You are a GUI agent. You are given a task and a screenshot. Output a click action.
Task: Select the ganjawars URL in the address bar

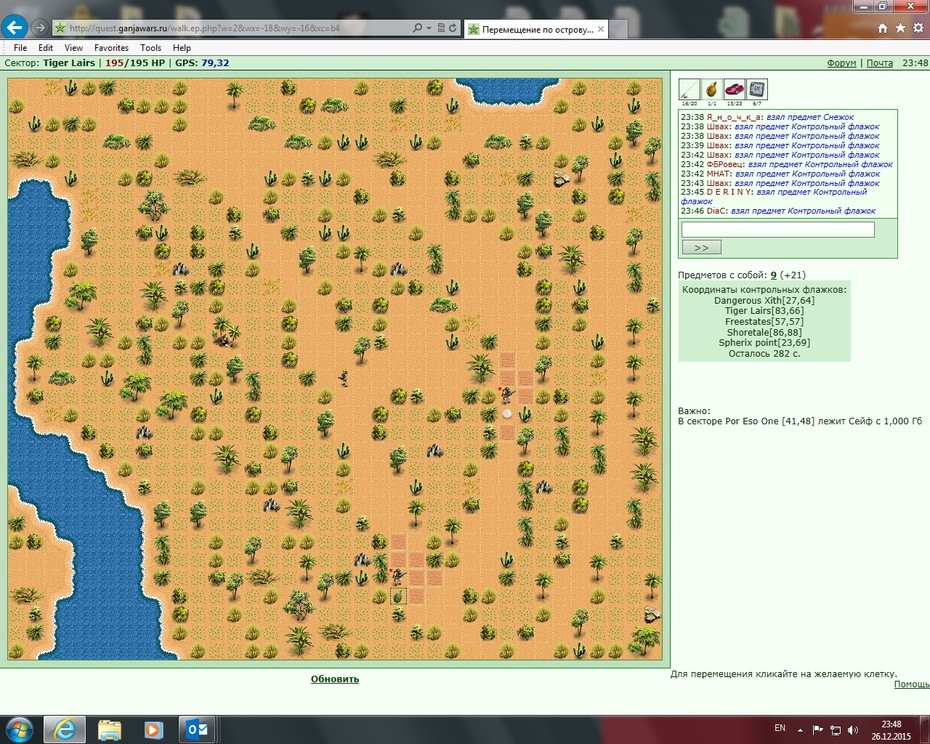pyautogui.click(x=204, y=28)
